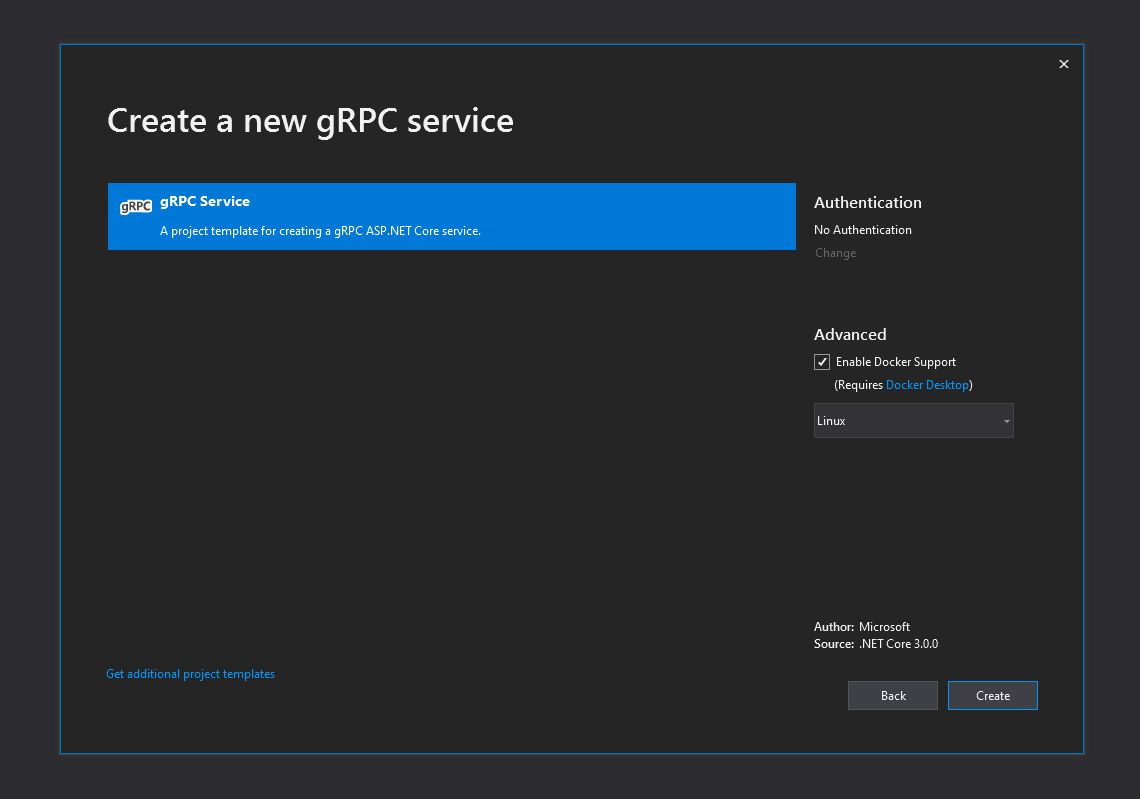Click the No Authentication status text

tap(862, 230)
